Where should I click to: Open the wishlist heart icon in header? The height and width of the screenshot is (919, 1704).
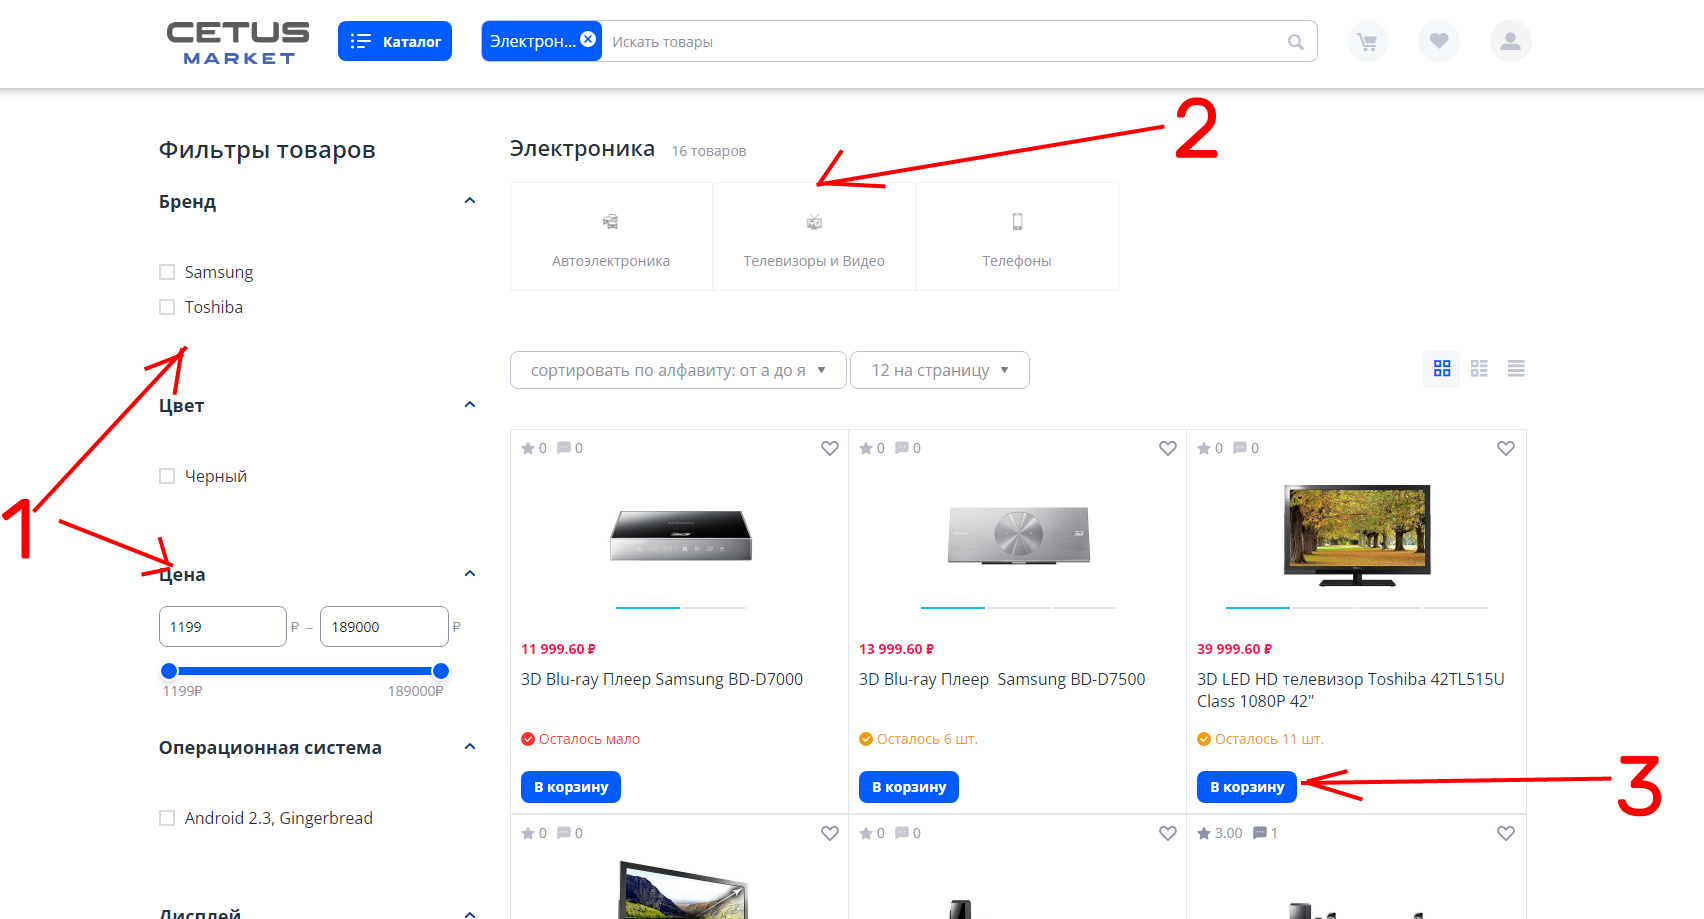coord(1439,42)
